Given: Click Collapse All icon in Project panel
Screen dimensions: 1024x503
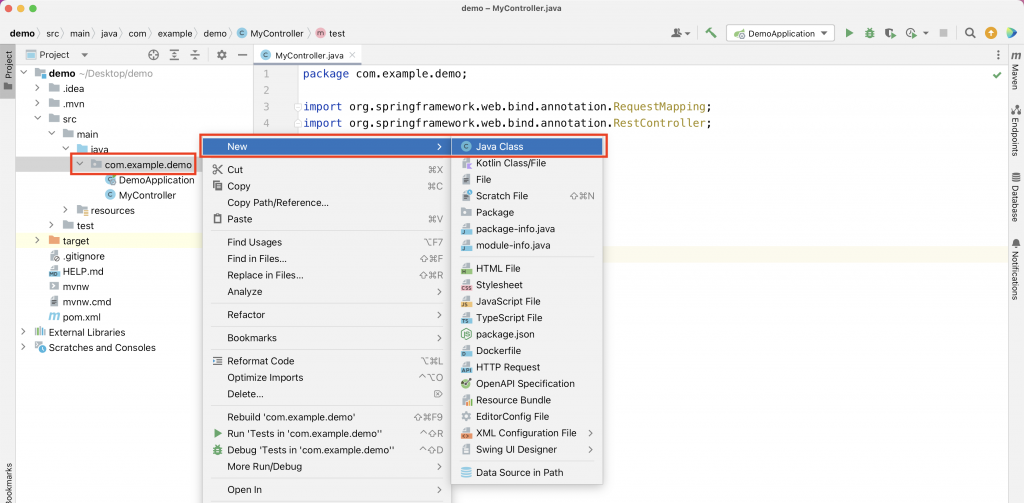Looking at the screenshot, I should click(x=194, y=55).
